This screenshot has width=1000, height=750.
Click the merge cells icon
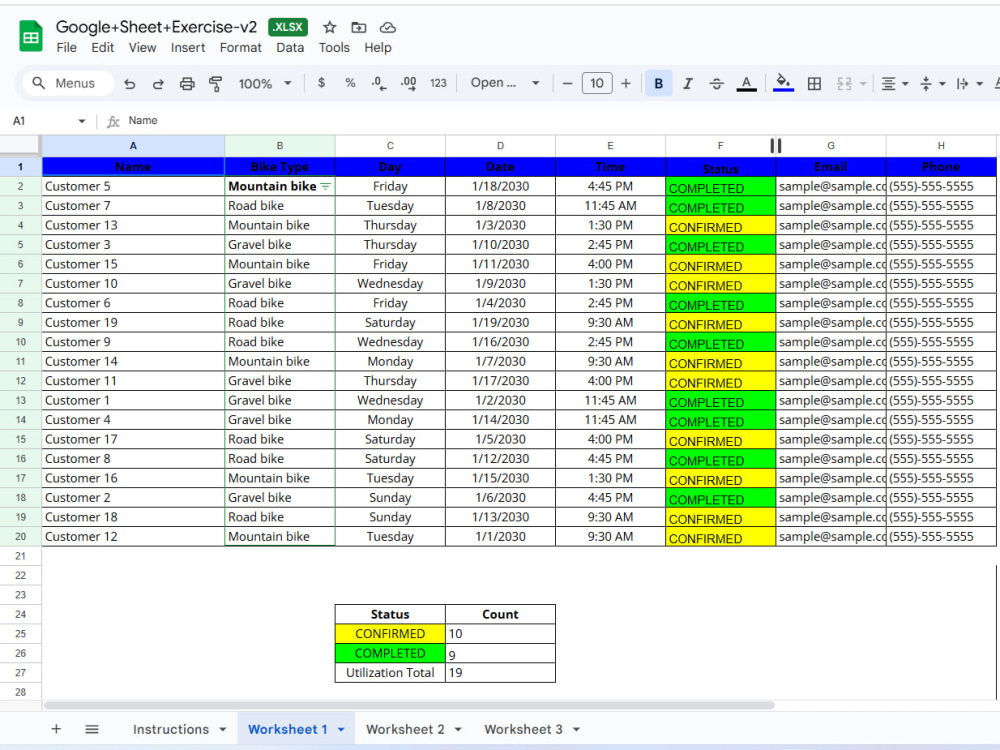tap(844, 84)
